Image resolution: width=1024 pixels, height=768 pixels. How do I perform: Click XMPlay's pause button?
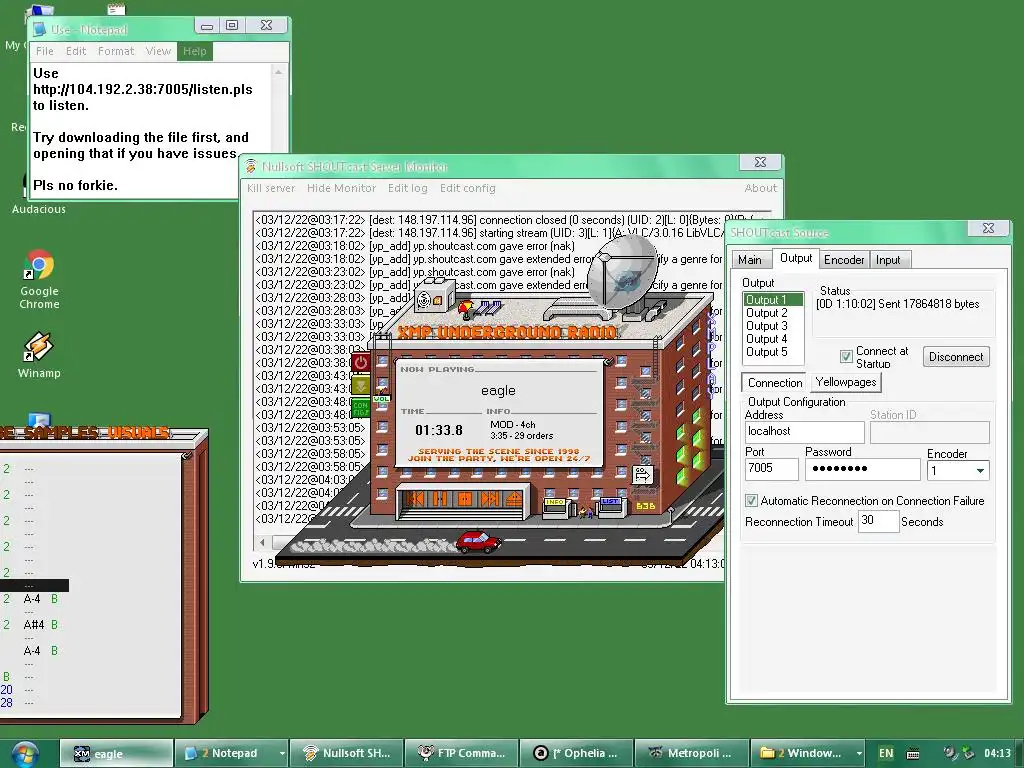pos(440,500)
